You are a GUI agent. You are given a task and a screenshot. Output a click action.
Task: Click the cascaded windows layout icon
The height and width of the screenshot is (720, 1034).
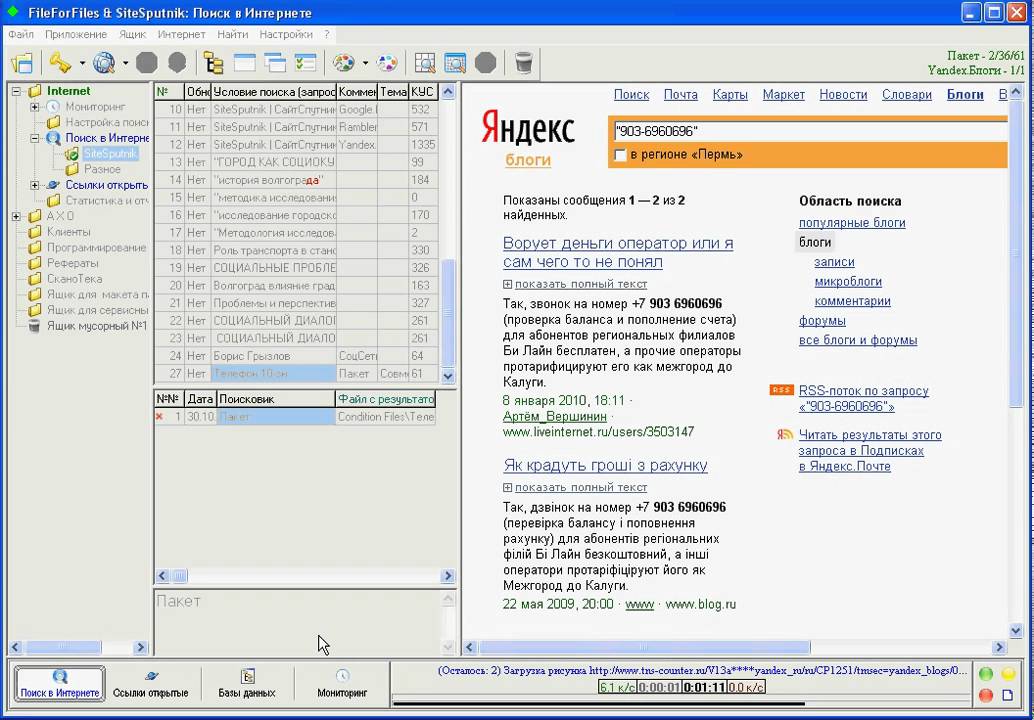tap(275, 63)
